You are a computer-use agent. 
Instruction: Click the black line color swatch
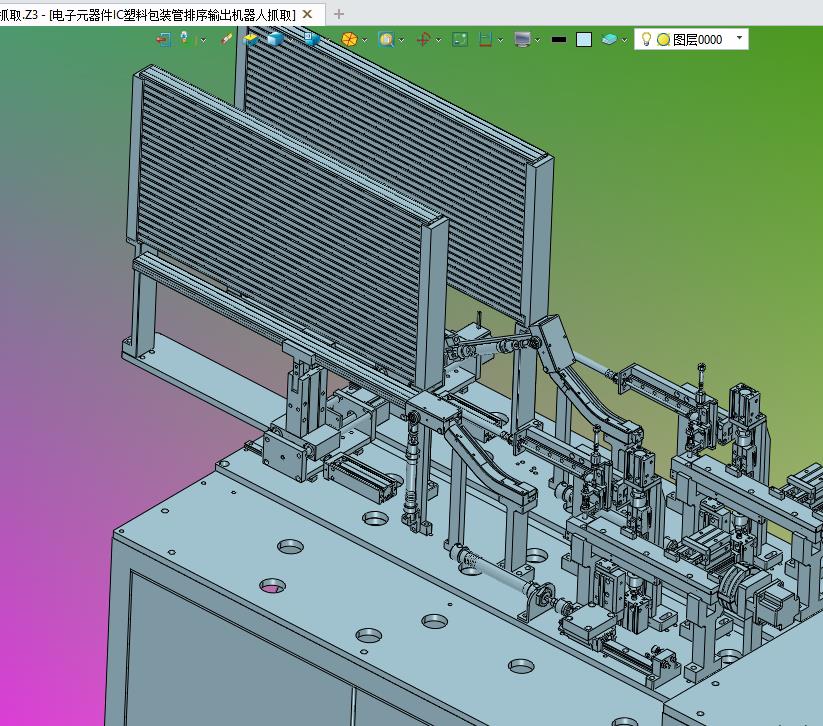[x=559, y=39]
